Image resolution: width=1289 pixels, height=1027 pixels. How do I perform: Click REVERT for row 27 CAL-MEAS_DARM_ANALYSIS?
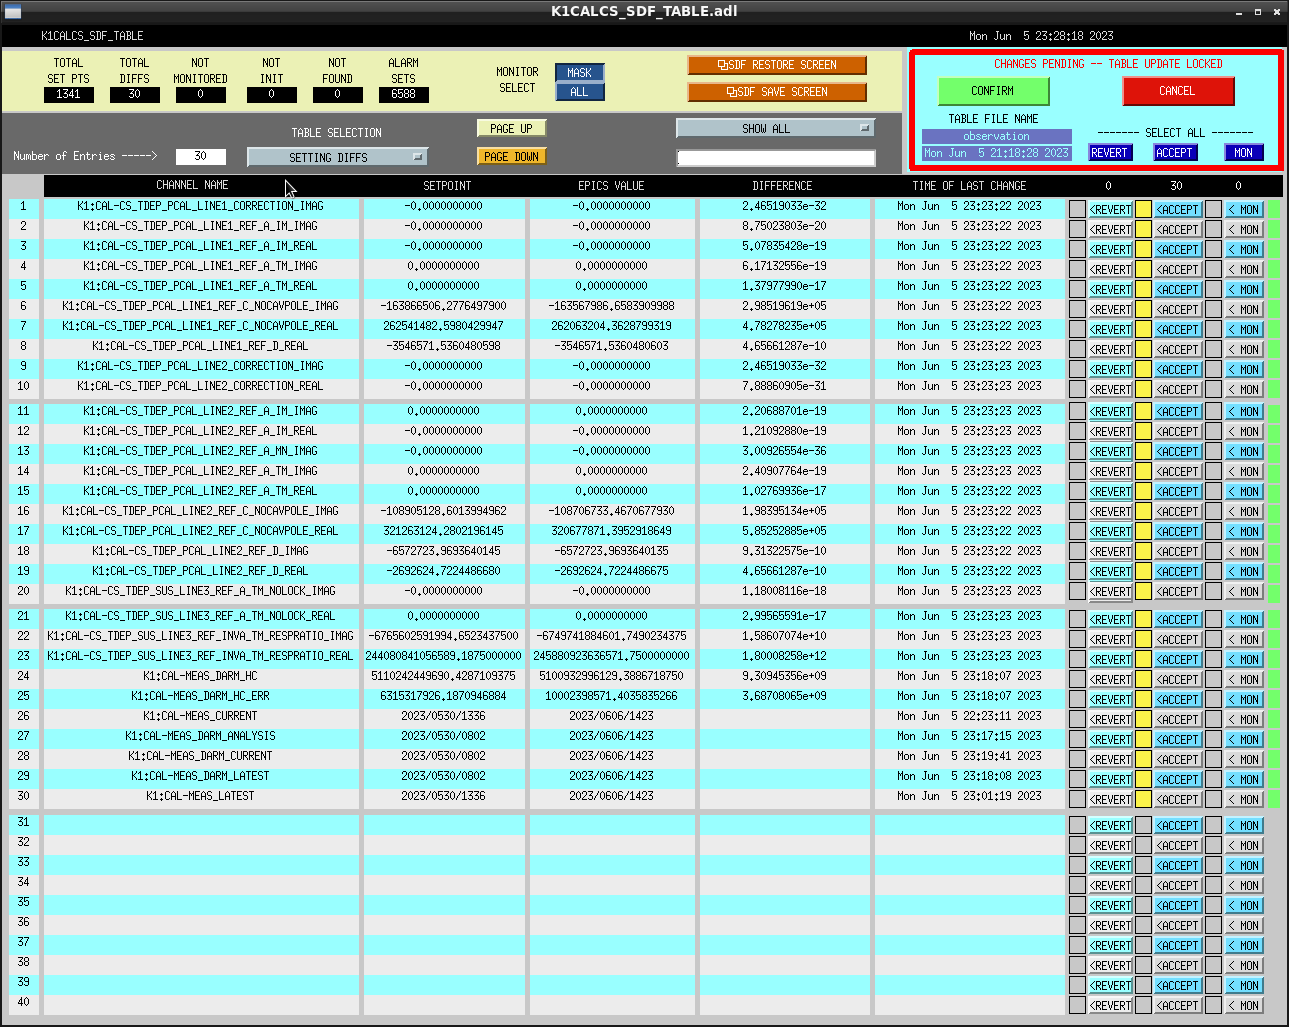click(x=1110, y=740)
